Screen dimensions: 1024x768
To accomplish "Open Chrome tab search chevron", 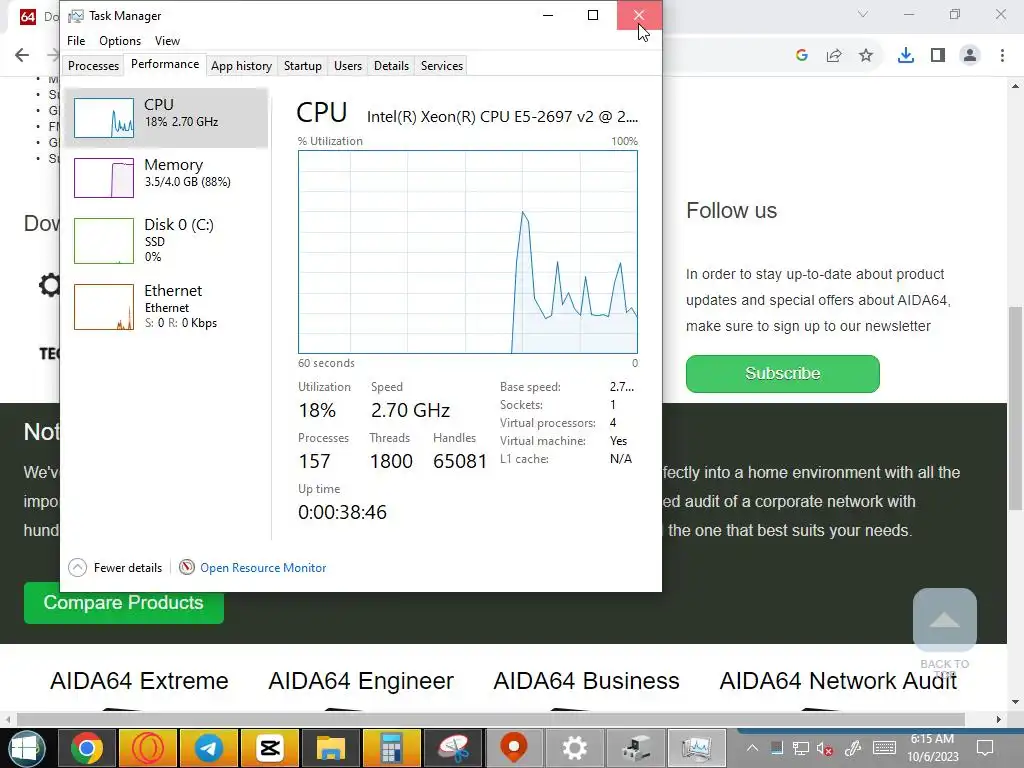I will pyautogui.click(x=863, y=14).
